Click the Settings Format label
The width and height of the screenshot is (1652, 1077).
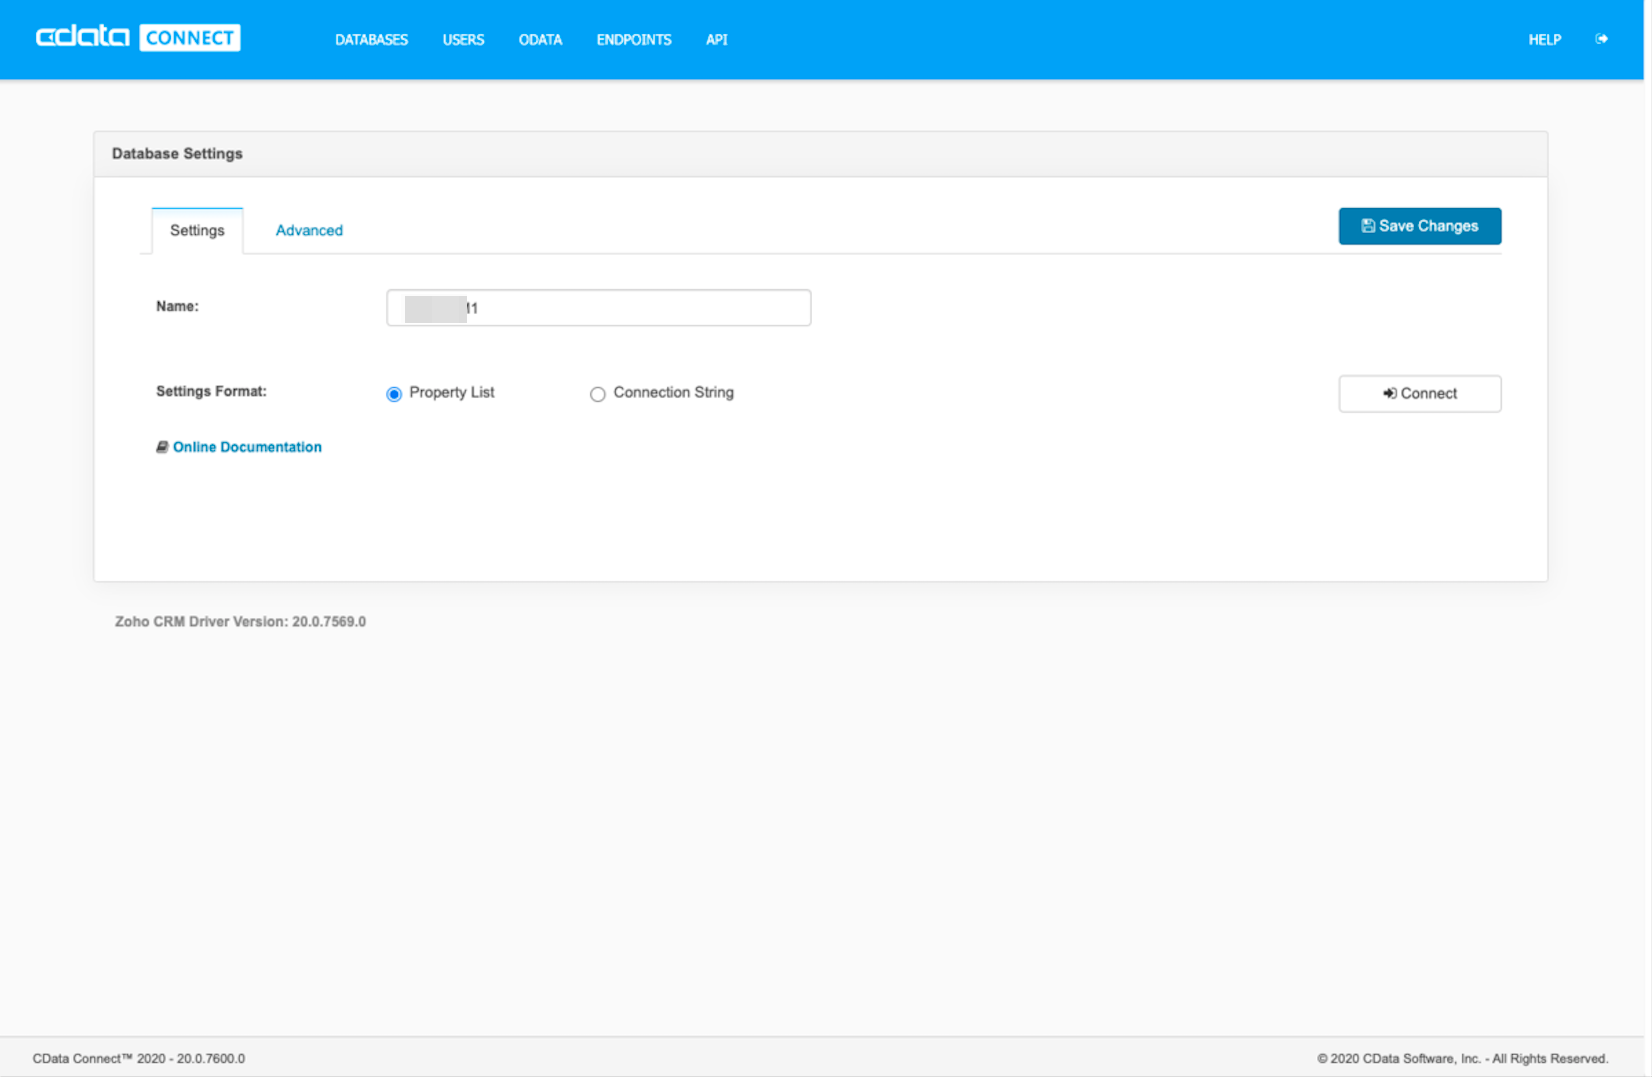[x=211, y=392]
